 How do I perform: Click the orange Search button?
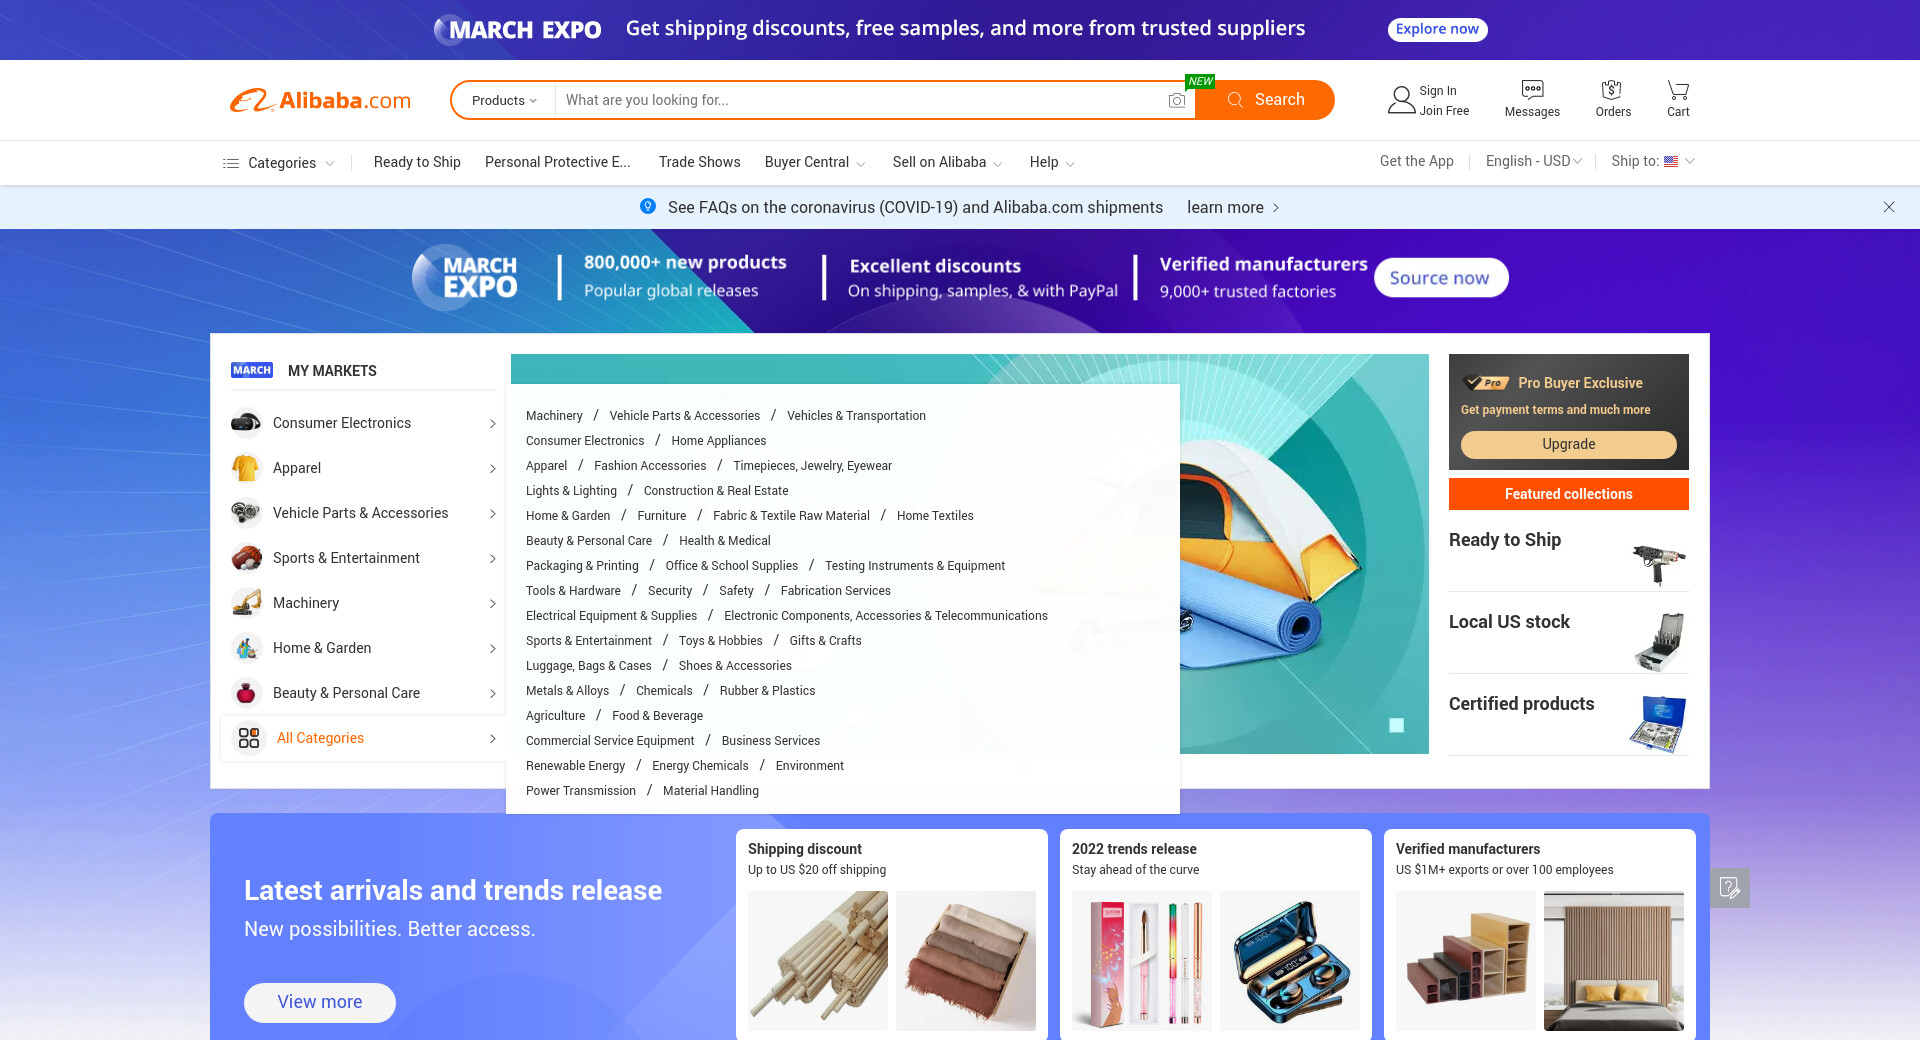tap(1265, 100)
